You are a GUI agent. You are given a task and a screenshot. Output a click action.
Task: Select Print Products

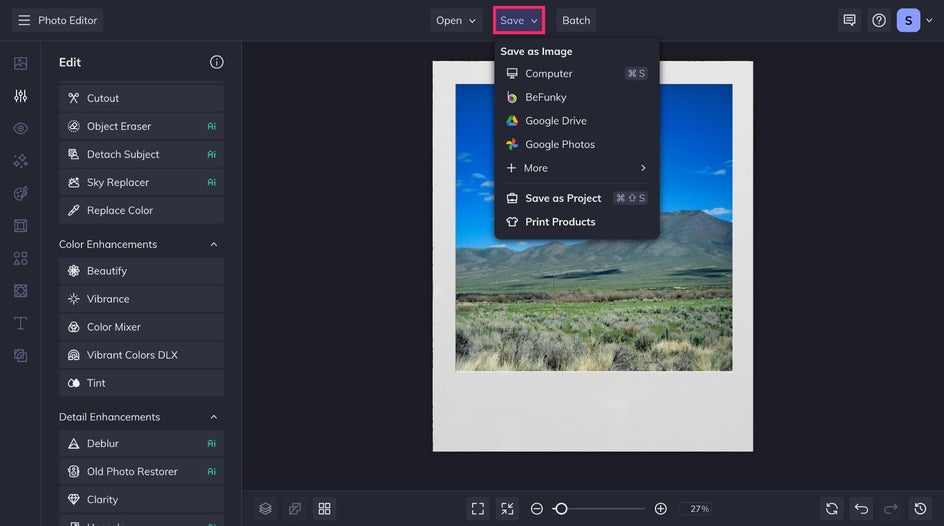point(577,221)
